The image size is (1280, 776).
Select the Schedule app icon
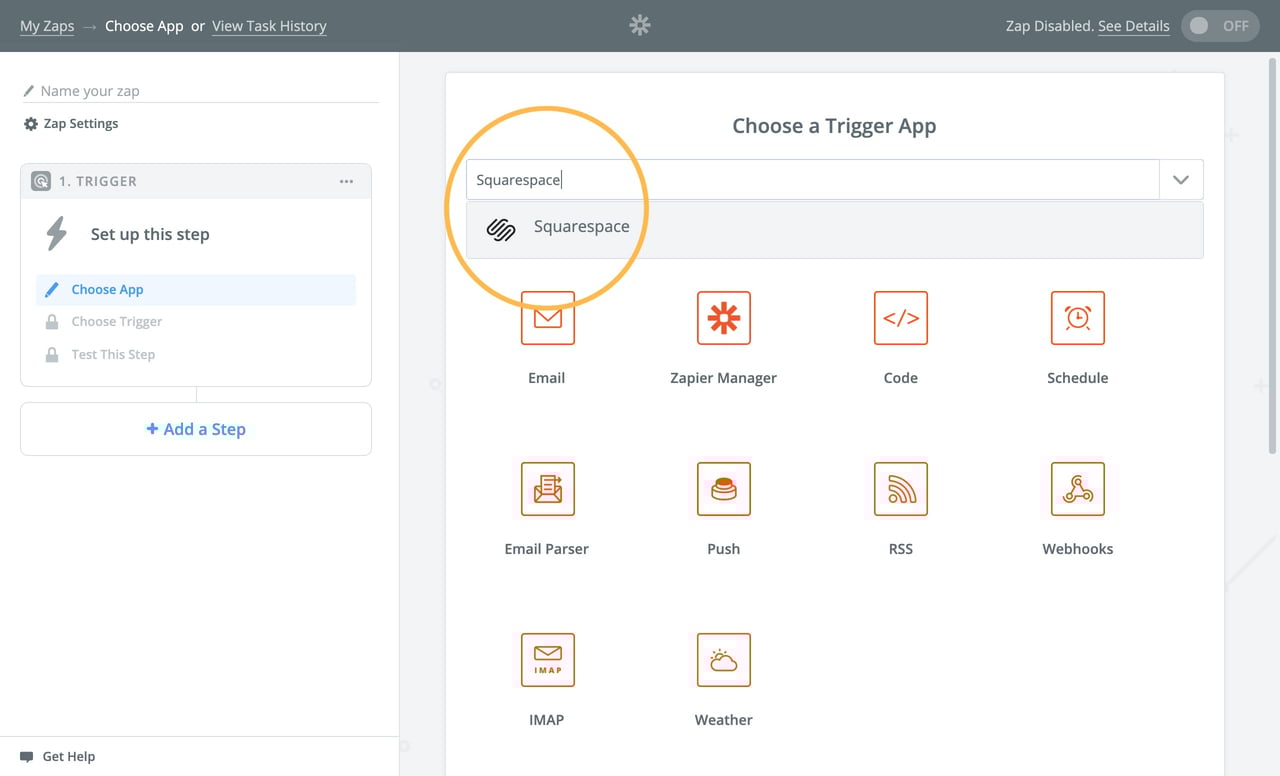[x=1077, y=318]
